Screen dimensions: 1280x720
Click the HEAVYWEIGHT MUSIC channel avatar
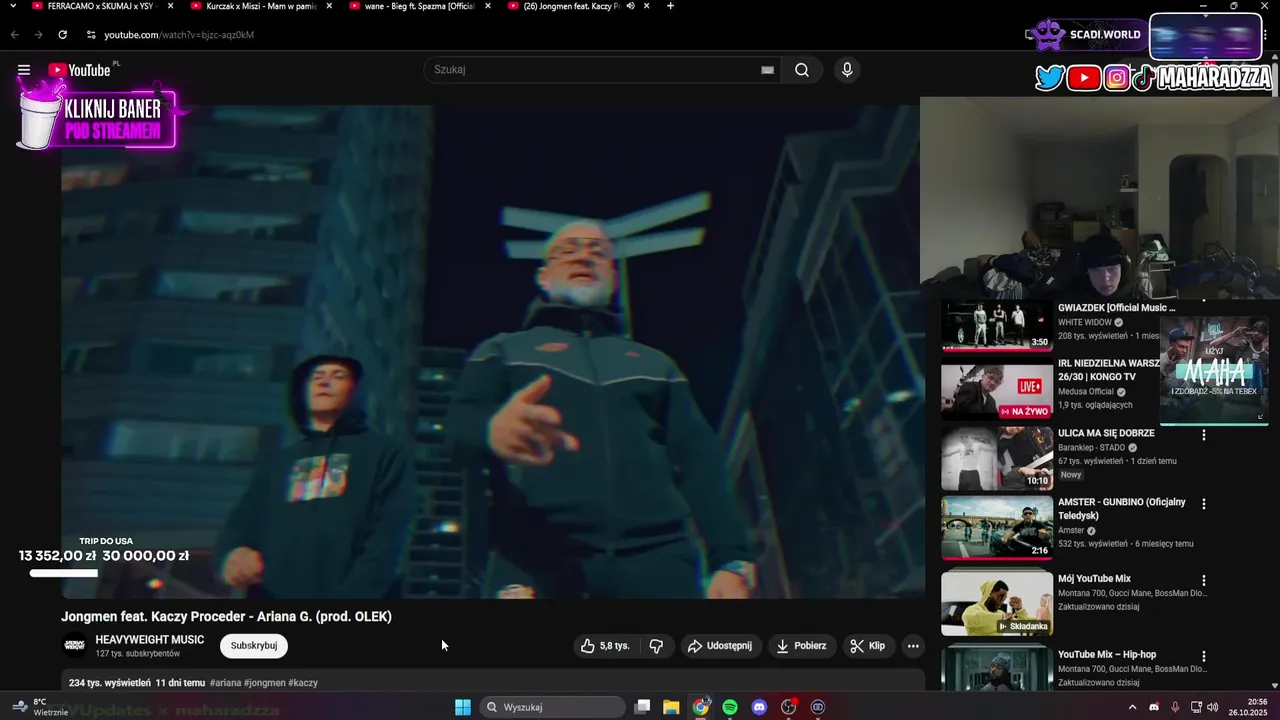tap(75, 646)
